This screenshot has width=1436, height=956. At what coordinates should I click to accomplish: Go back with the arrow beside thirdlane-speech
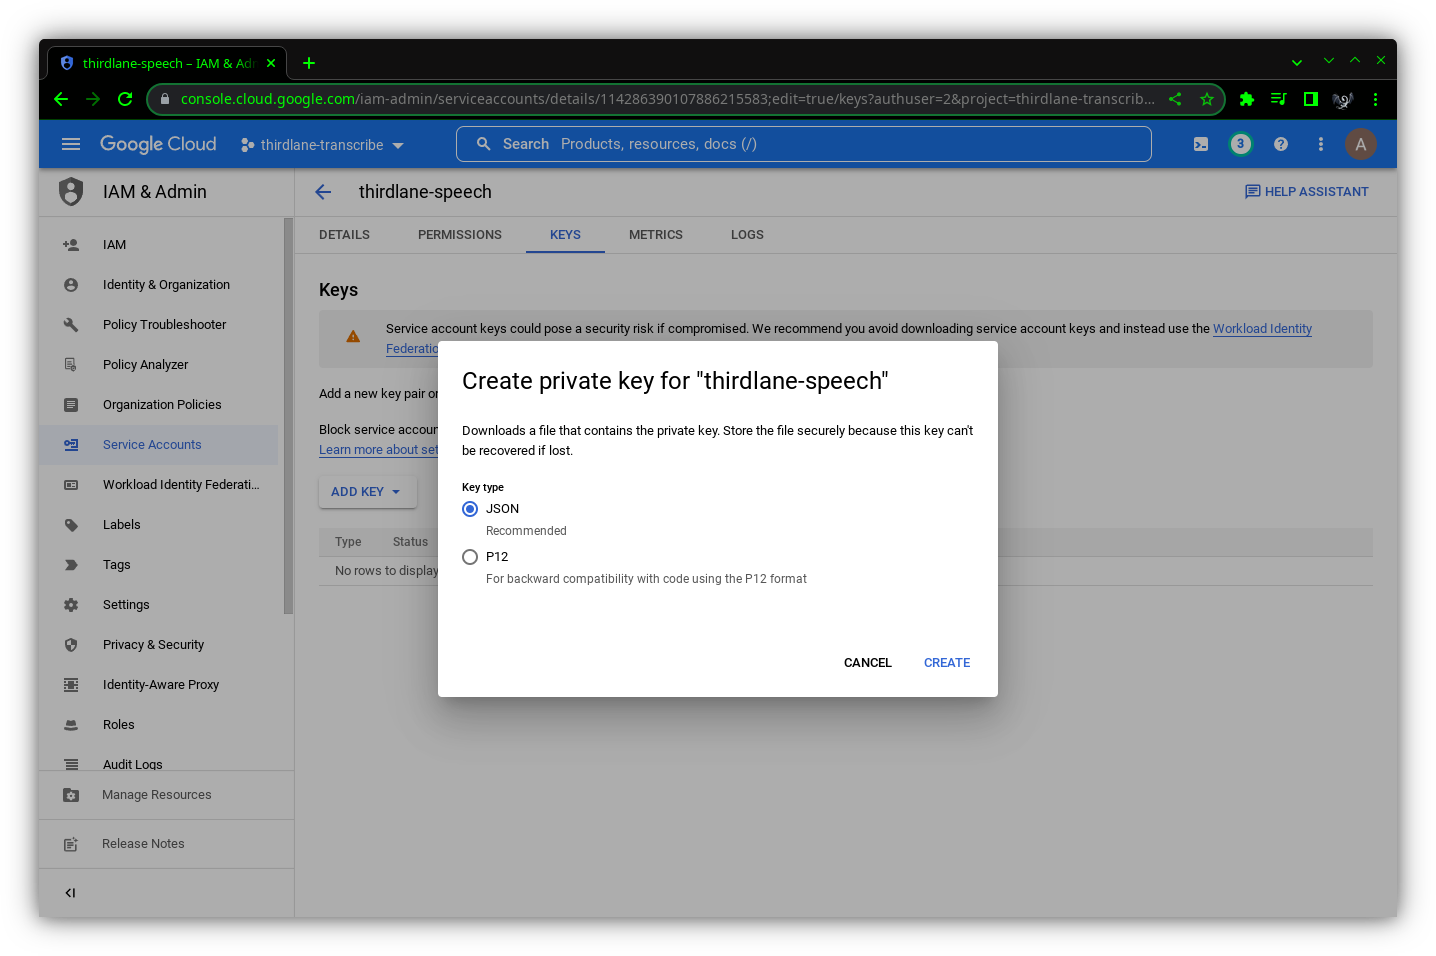(323, 192)
